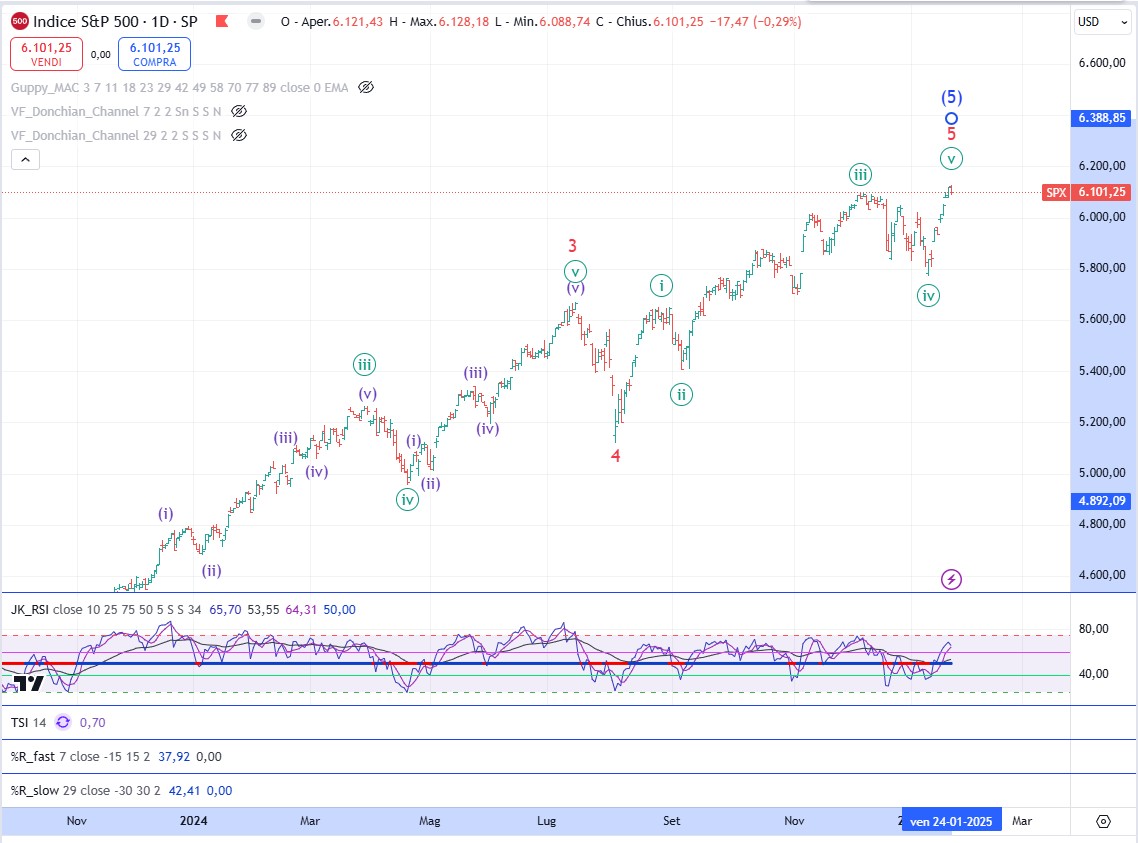This screenshot has height=843, width=1138.
Task: Click the purple lightning bolt icon
Action: [951, 579]
